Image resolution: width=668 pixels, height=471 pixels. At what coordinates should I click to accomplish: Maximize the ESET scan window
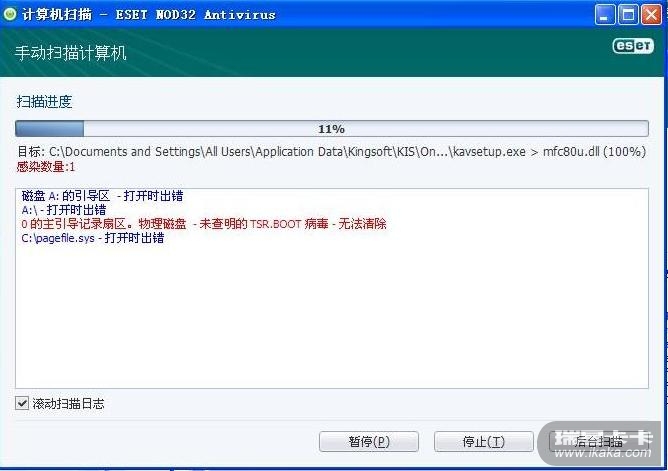[x=628, y=15]
